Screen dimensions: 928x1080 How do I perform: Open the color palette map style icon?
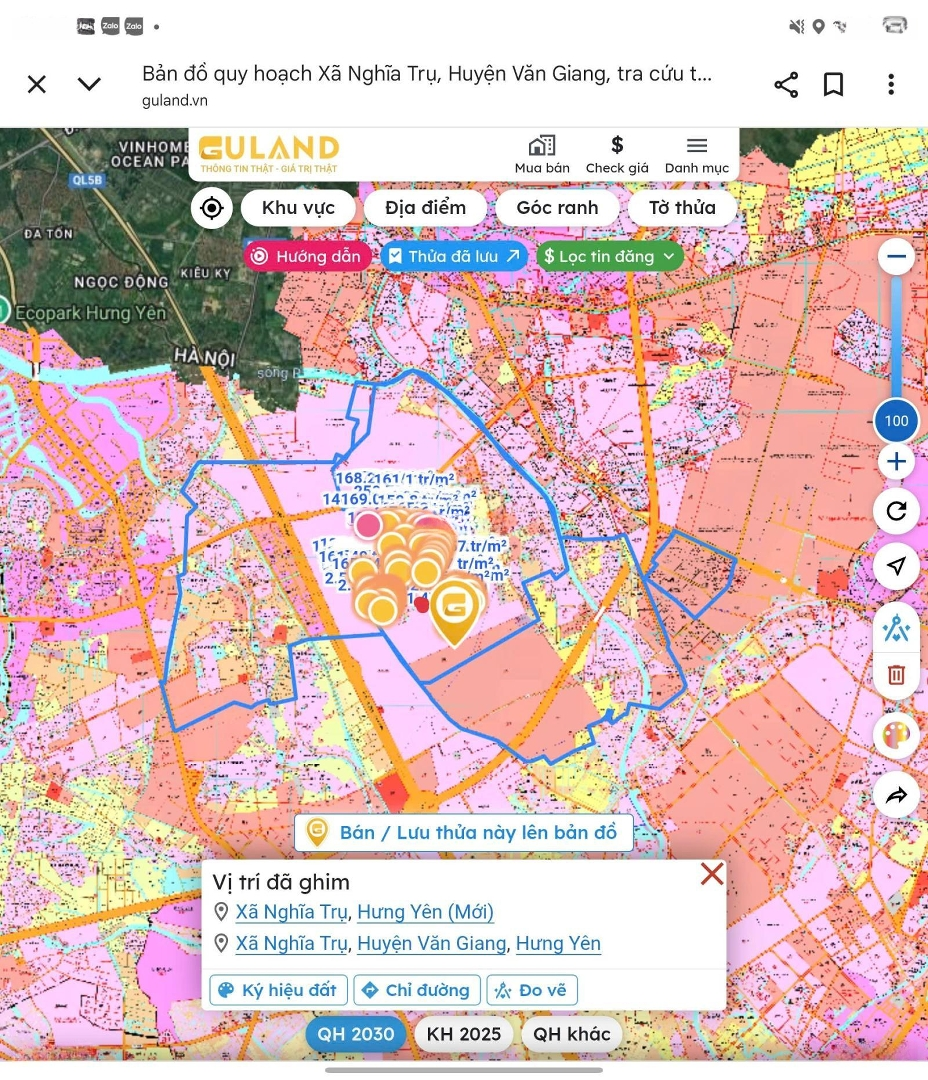pyautogui.click(x=896, y=736)
